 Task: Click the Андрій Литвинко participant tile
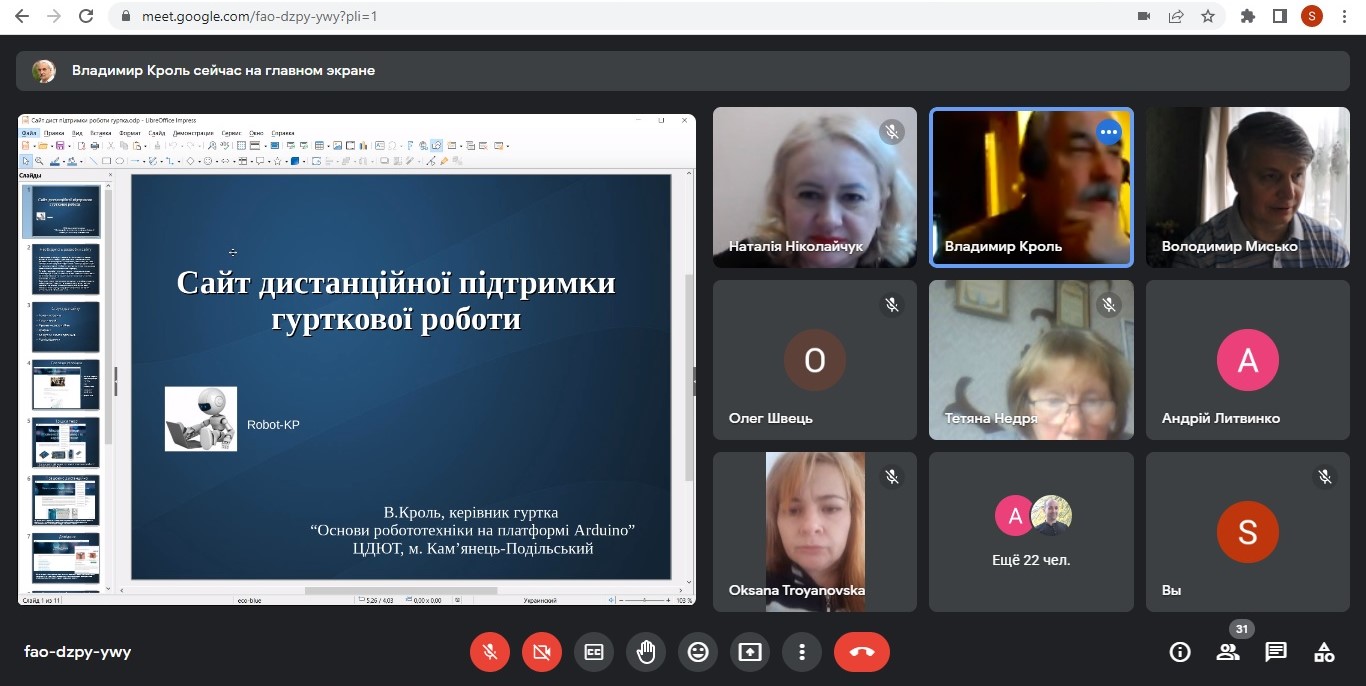point(1248,360)
